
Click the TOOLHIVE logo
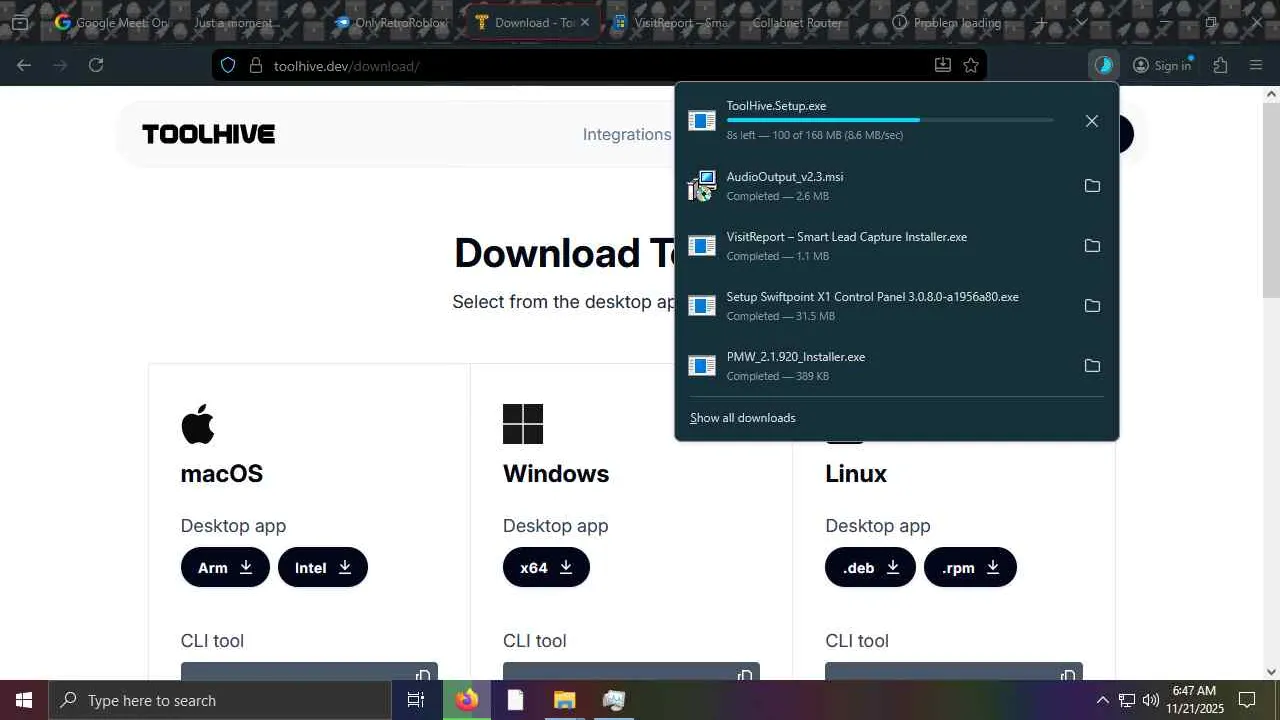point(208,134)
